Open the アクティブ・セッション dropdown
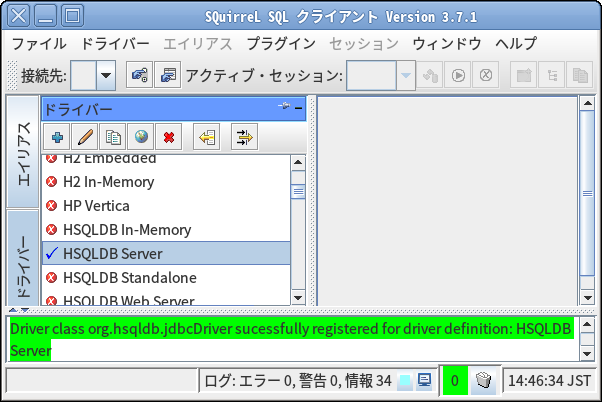 click(380, 75)
